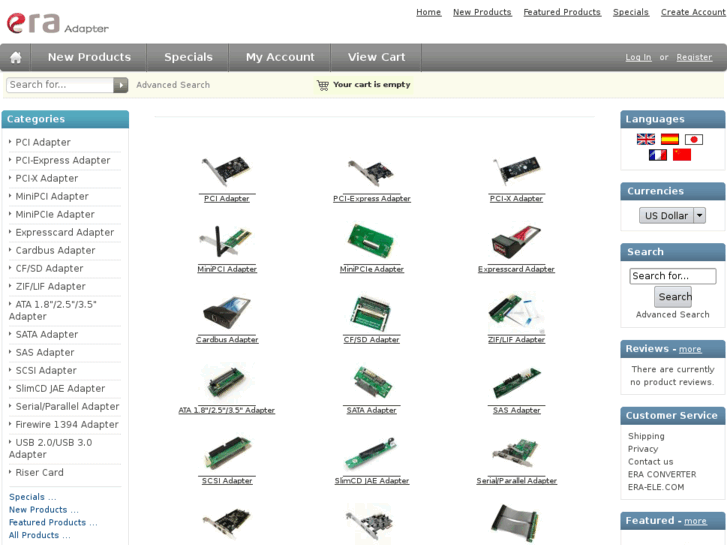Open the CF/SD Adapter product image
Image resolution: width=727 pixels, height=545 pixels.
(371, 313)
